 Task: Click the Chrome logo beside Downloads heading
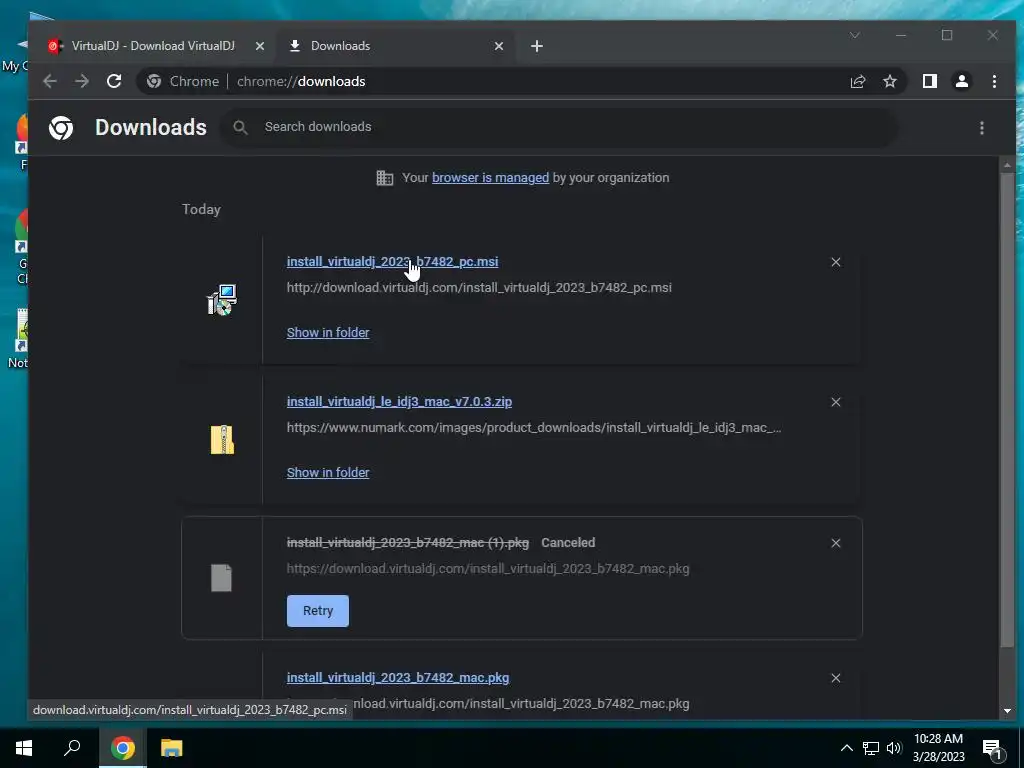(x=61, y=128)
